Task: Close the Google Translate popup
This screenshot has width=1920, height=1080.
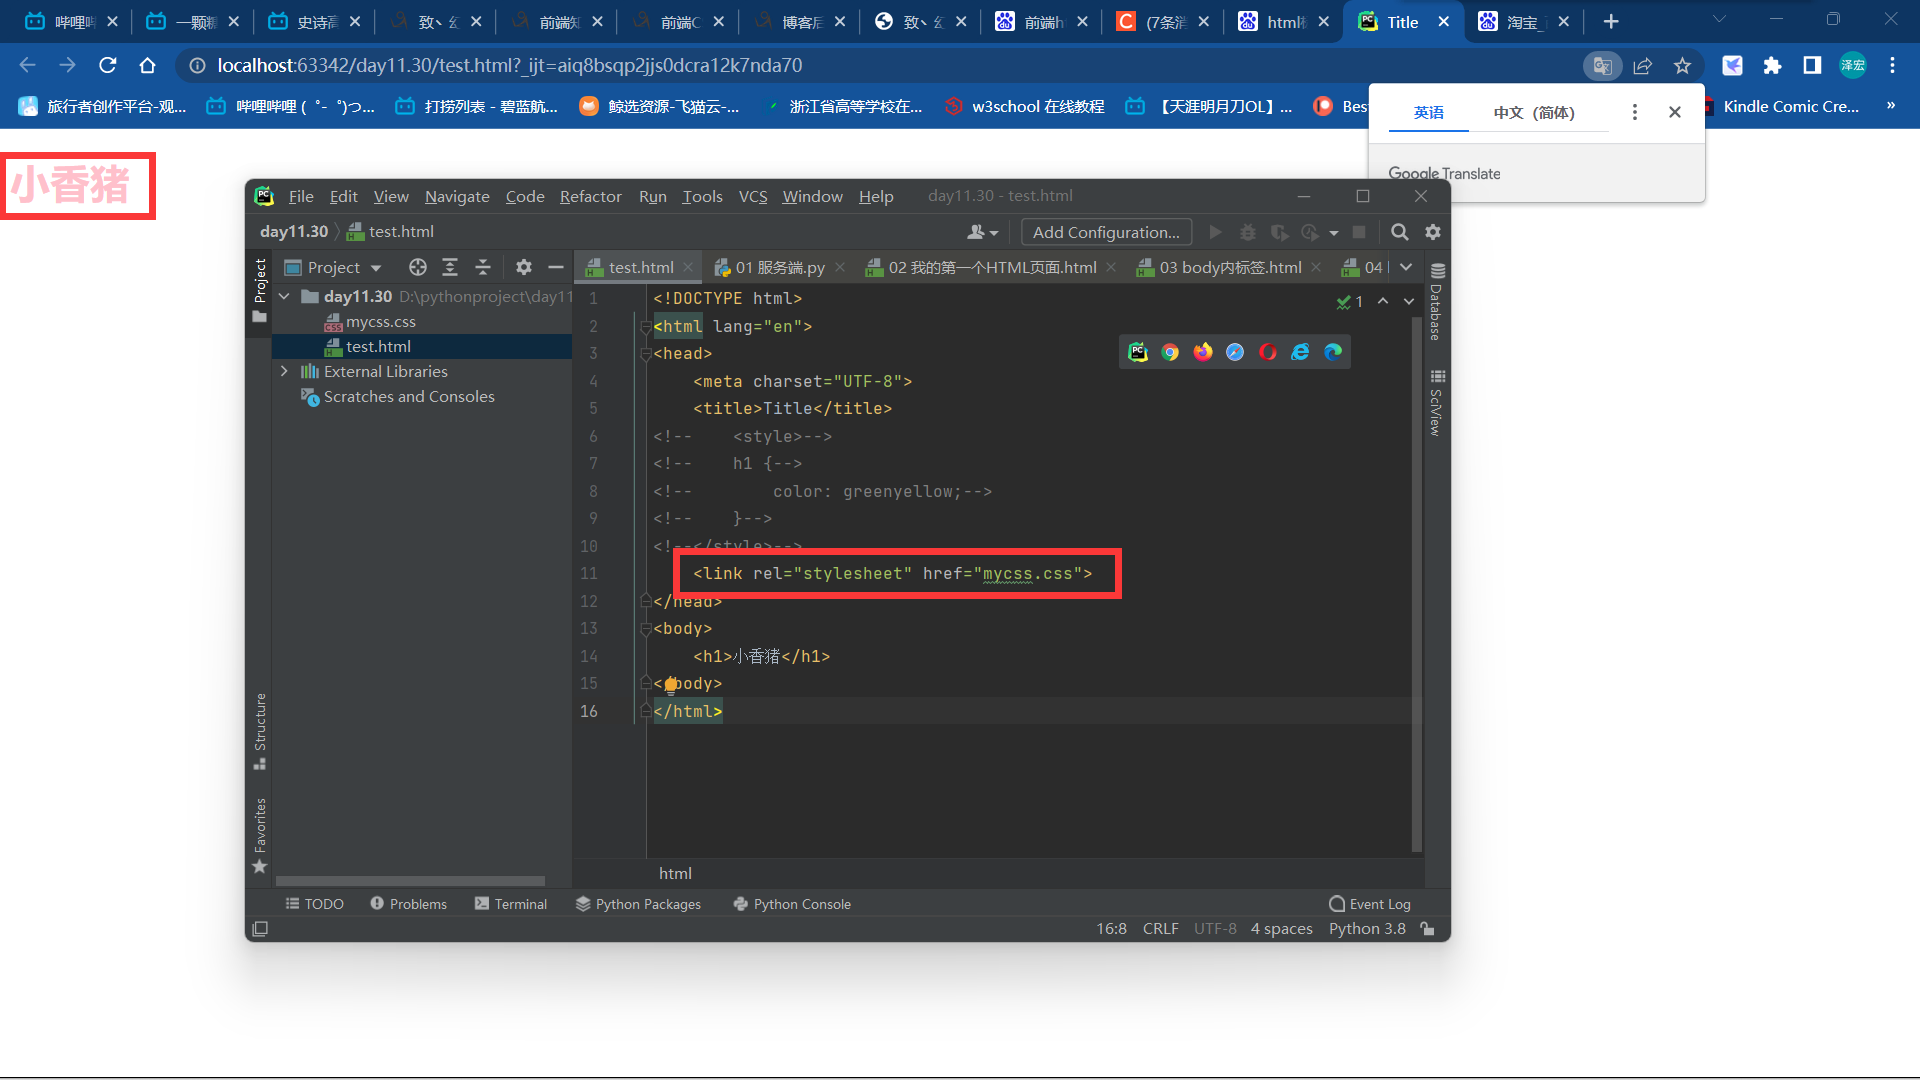Action: pyautogui.click(x=1675, y=112)
